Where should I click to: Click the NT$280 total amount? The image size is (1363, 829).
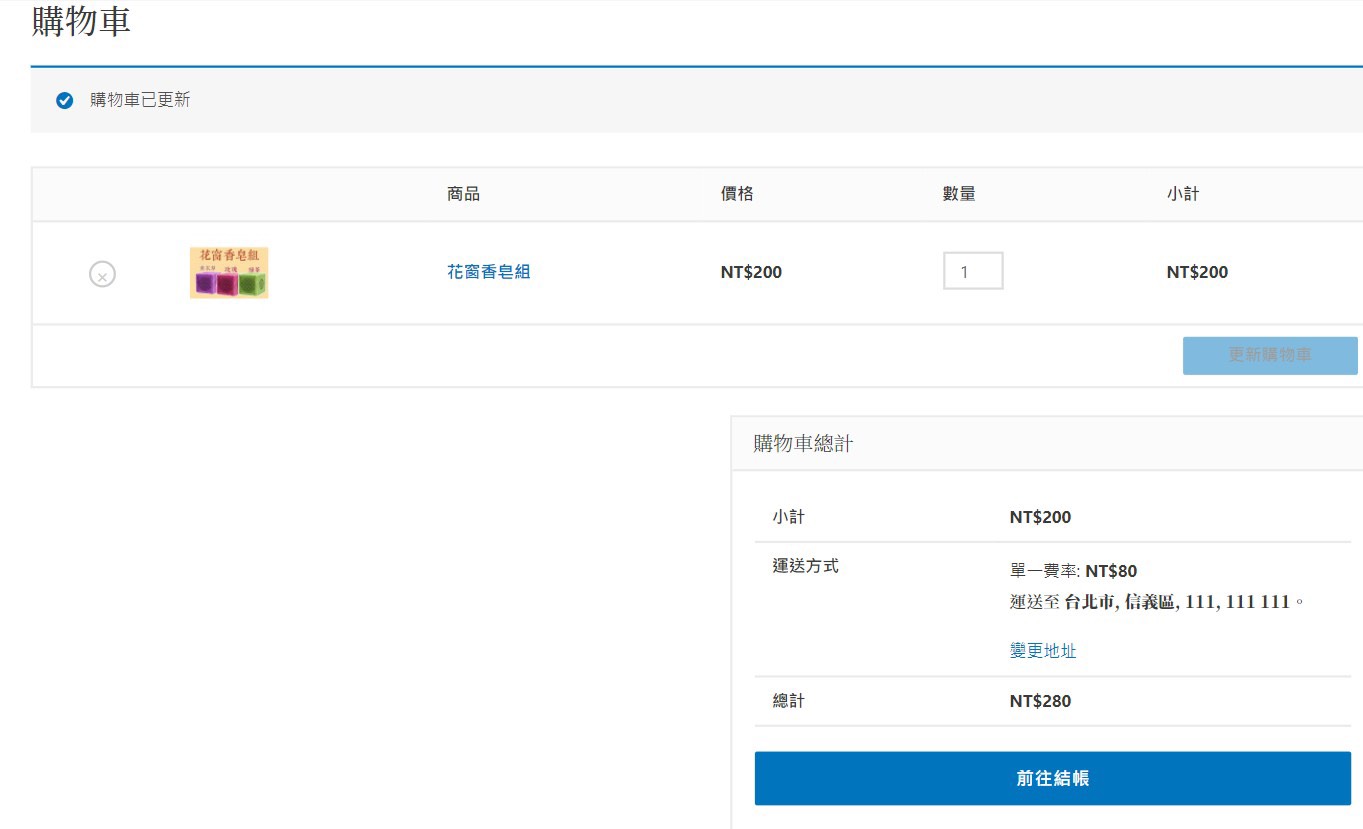coord(1040,702)
